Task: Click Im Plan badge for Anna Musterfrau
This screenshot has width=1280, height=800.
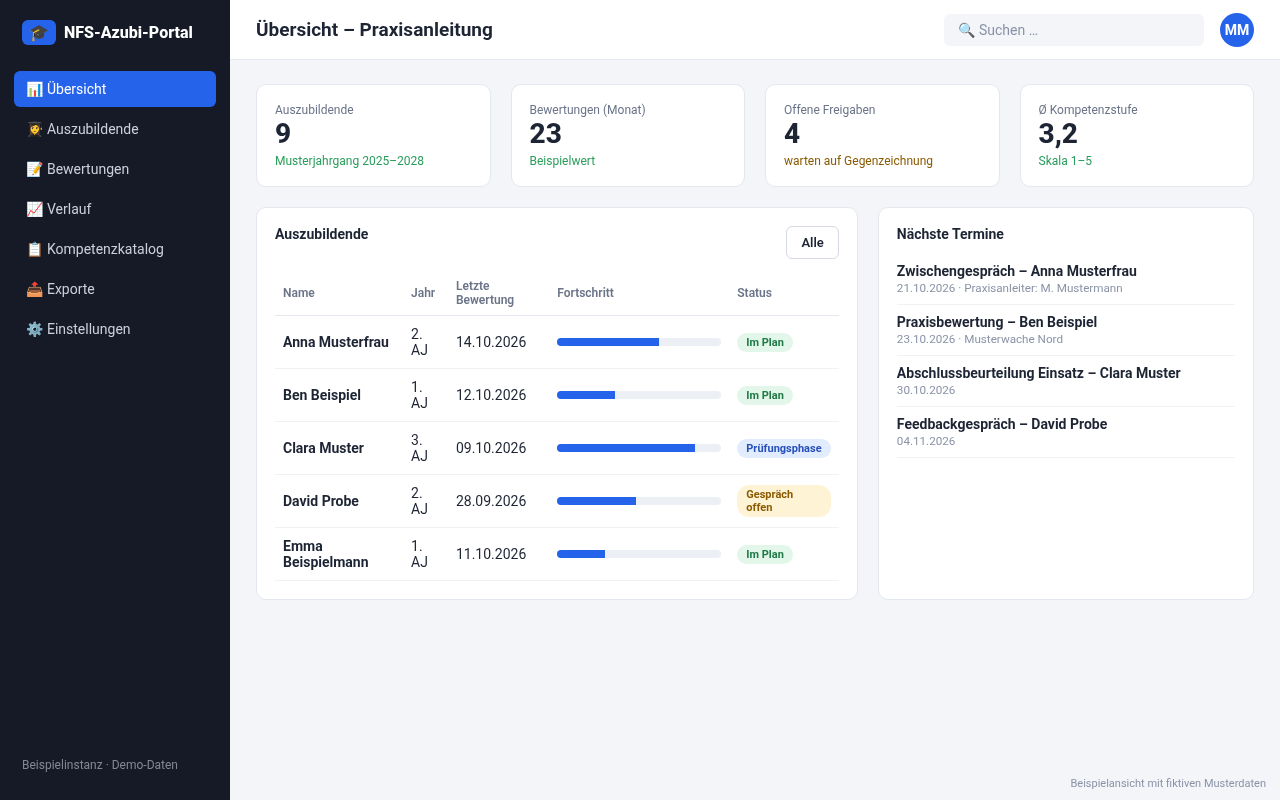Action: tap(765, 342)
